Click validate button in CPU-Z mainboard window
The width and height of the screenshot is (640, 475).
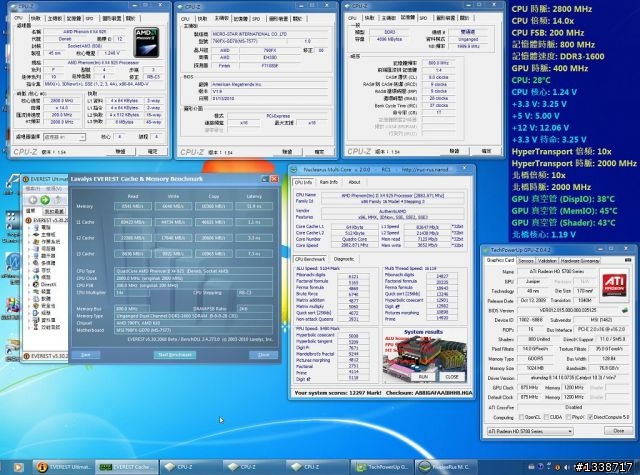pyautogui.click(x=287, y=151)
